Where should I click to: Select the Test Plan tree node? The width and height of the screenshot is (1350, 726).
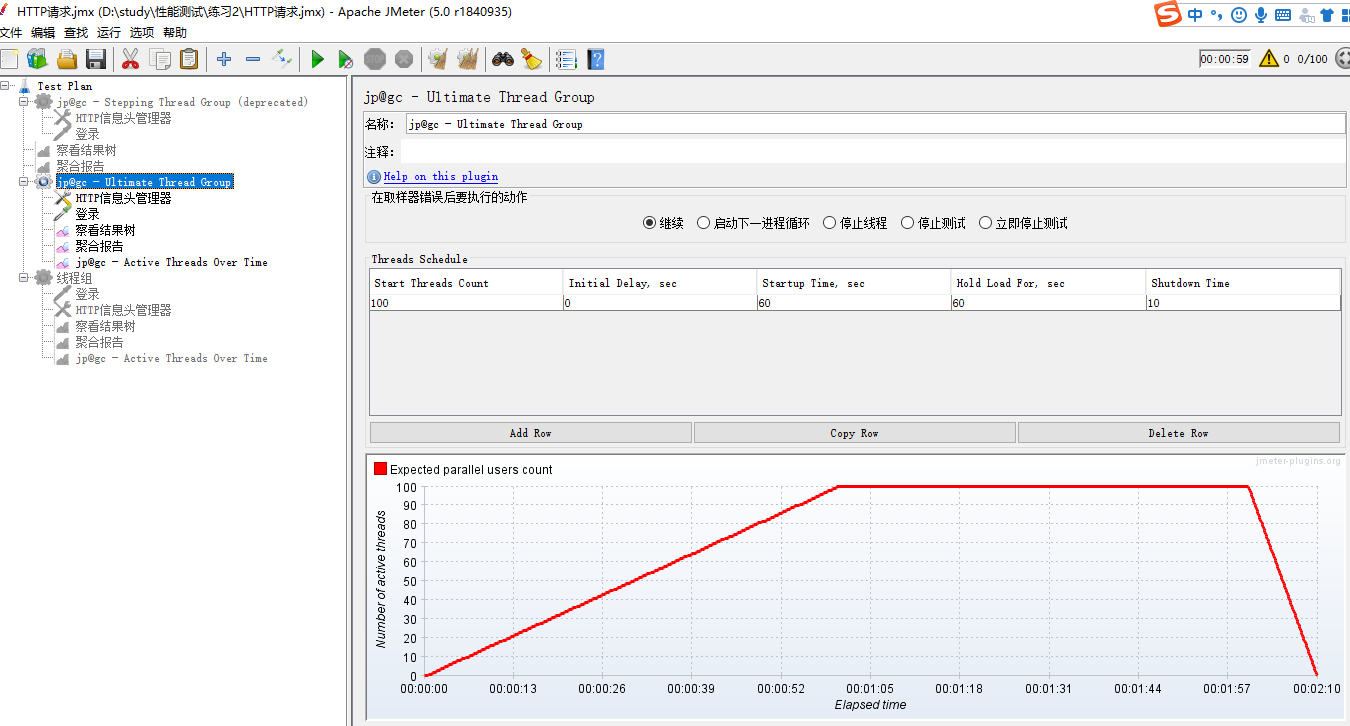(x=65, y=86)
